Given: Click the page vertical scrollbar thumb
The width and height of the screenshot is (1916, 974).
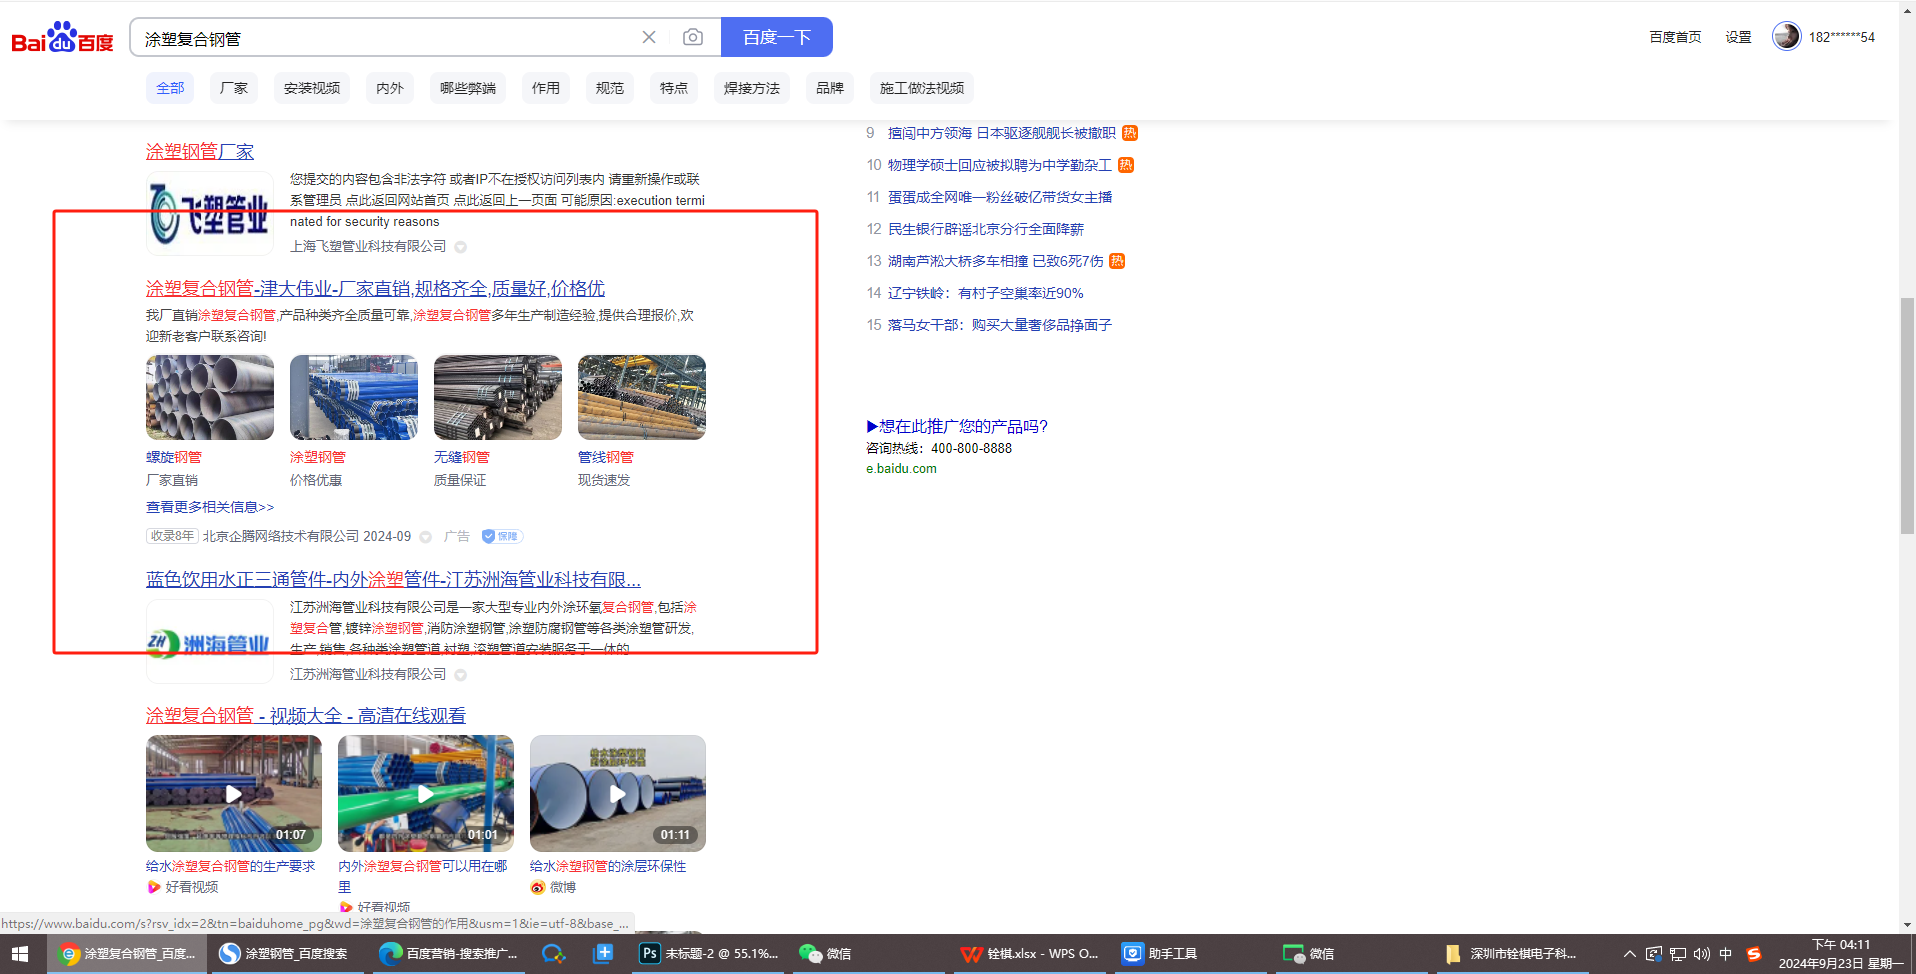Looking at the screenshot, I should pyautogui.click(x=1907, y=416).
